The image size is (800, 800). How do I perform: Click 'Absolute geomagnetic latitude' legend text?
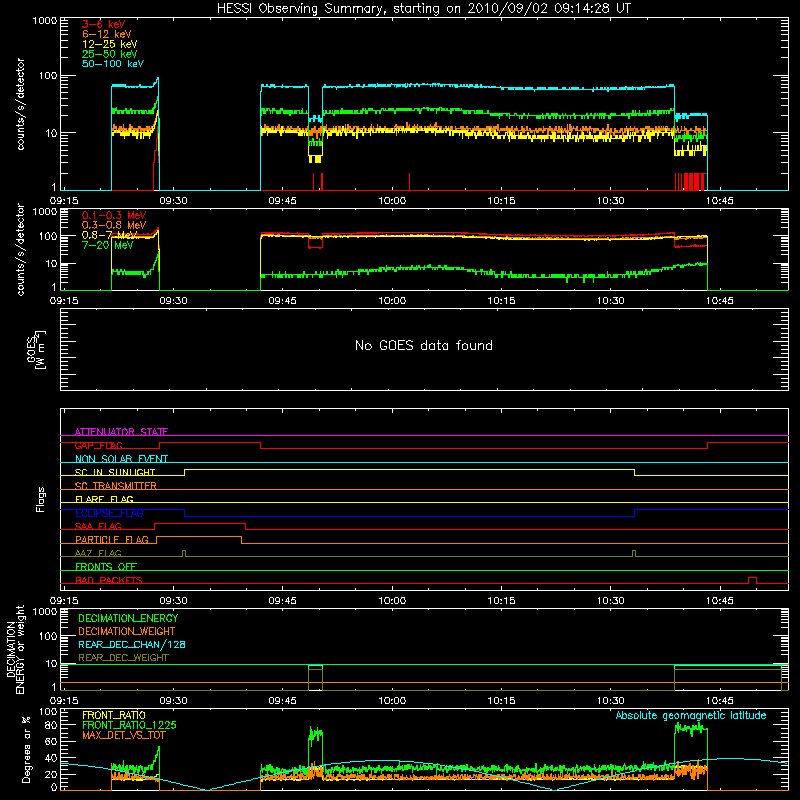pos(691,715)
